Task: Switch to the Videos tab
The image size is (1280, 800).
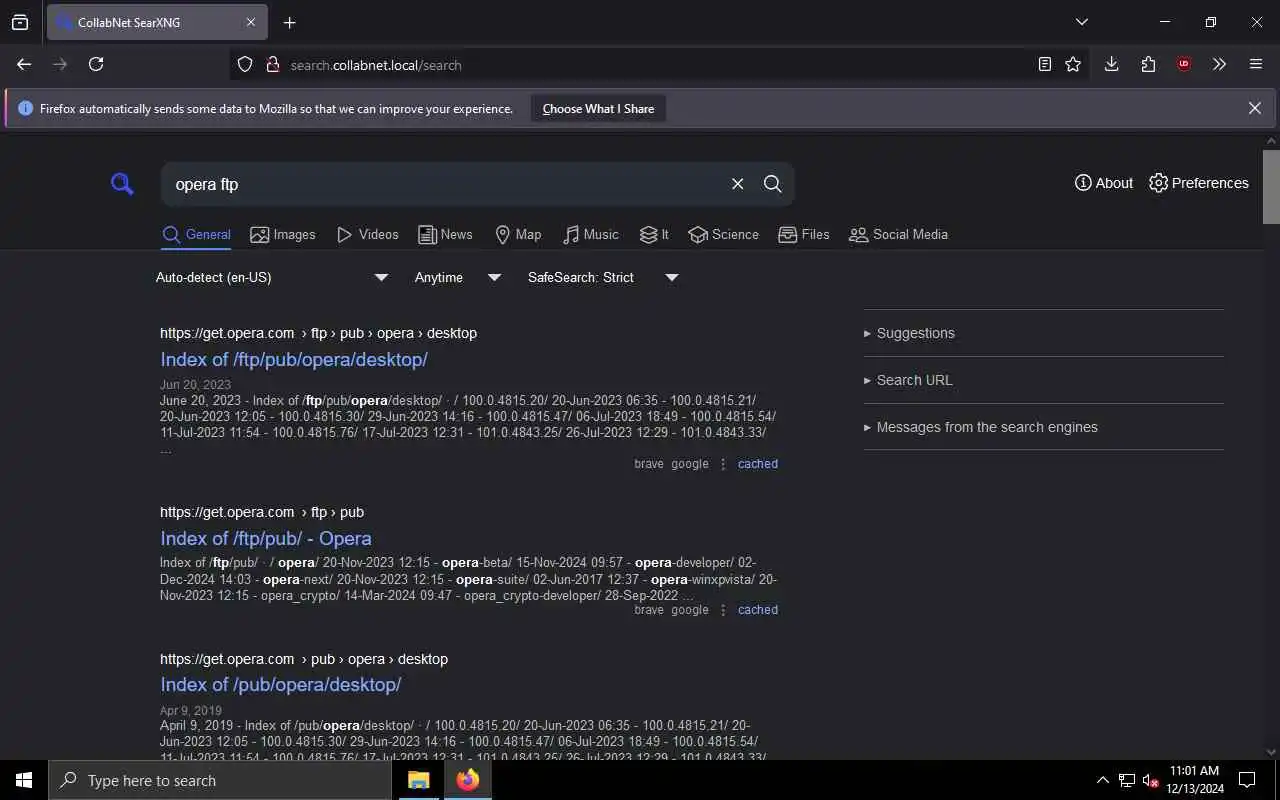Action: pos(367,234)
